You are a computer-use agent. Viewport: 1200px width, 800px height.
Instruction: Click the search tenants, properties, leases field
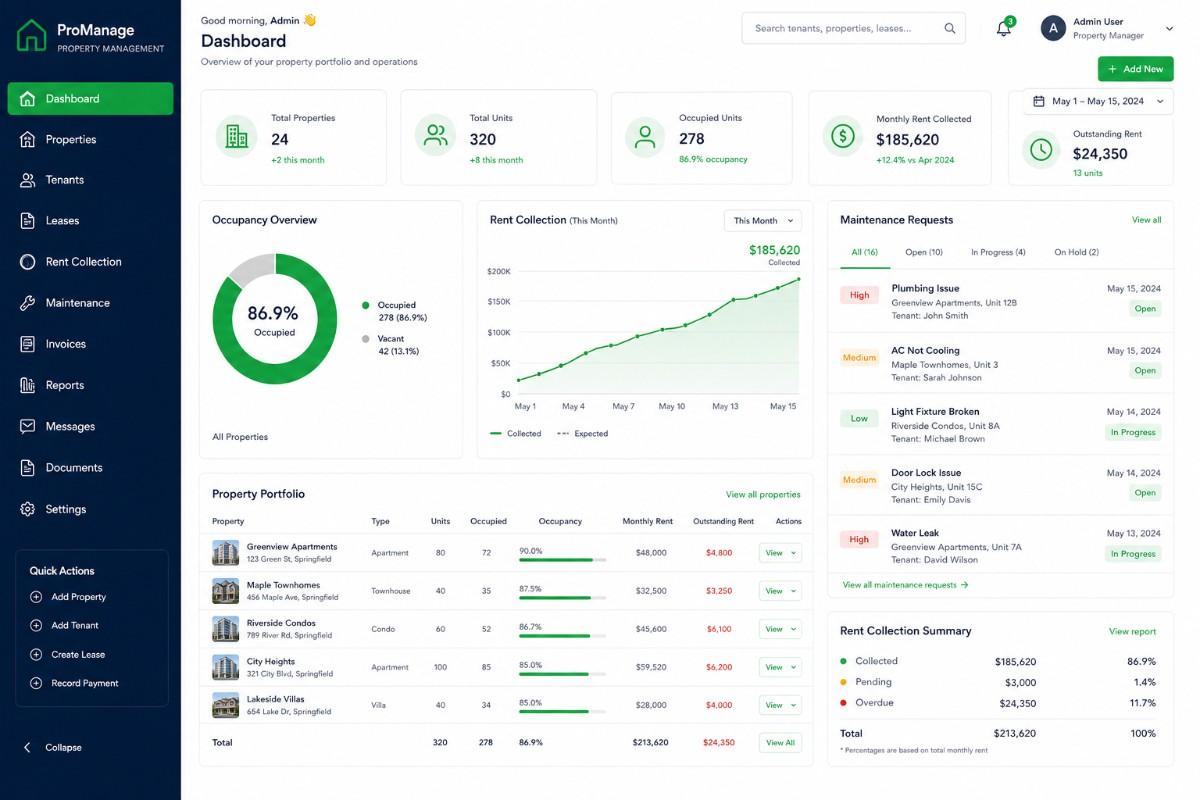[853, 28]
